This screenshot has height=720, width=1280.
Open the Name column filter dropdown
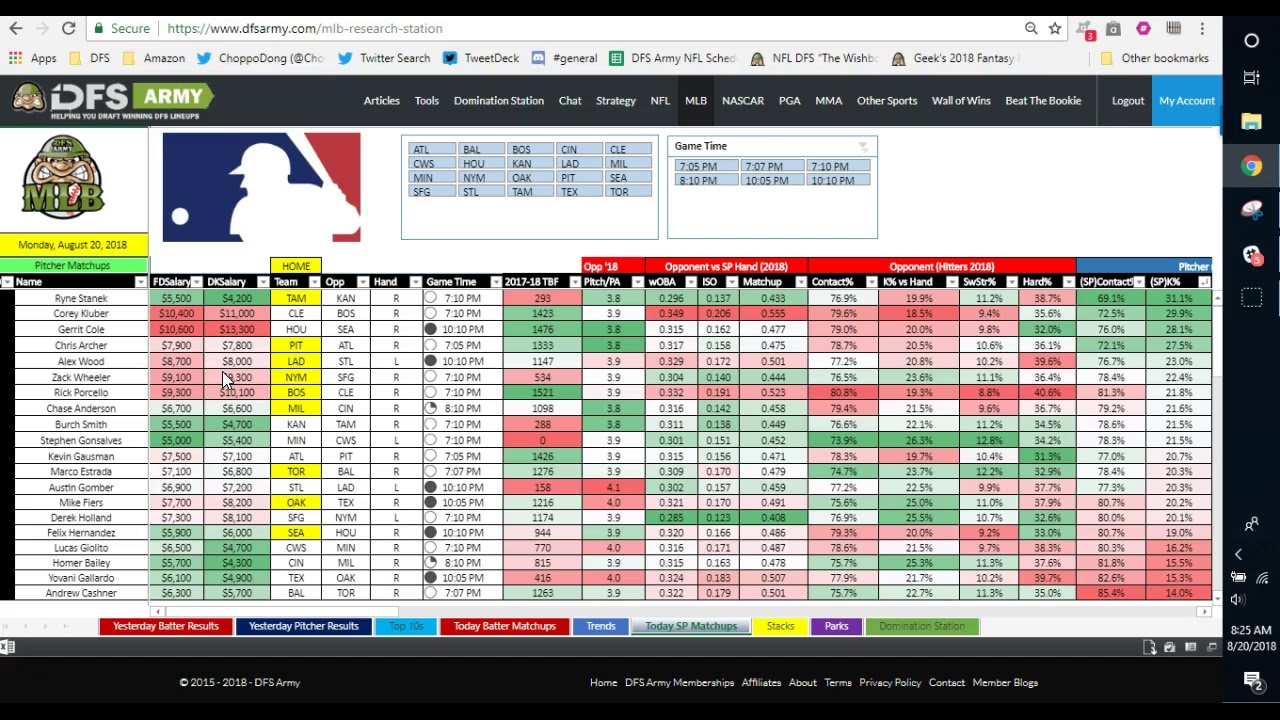point(140,283)
